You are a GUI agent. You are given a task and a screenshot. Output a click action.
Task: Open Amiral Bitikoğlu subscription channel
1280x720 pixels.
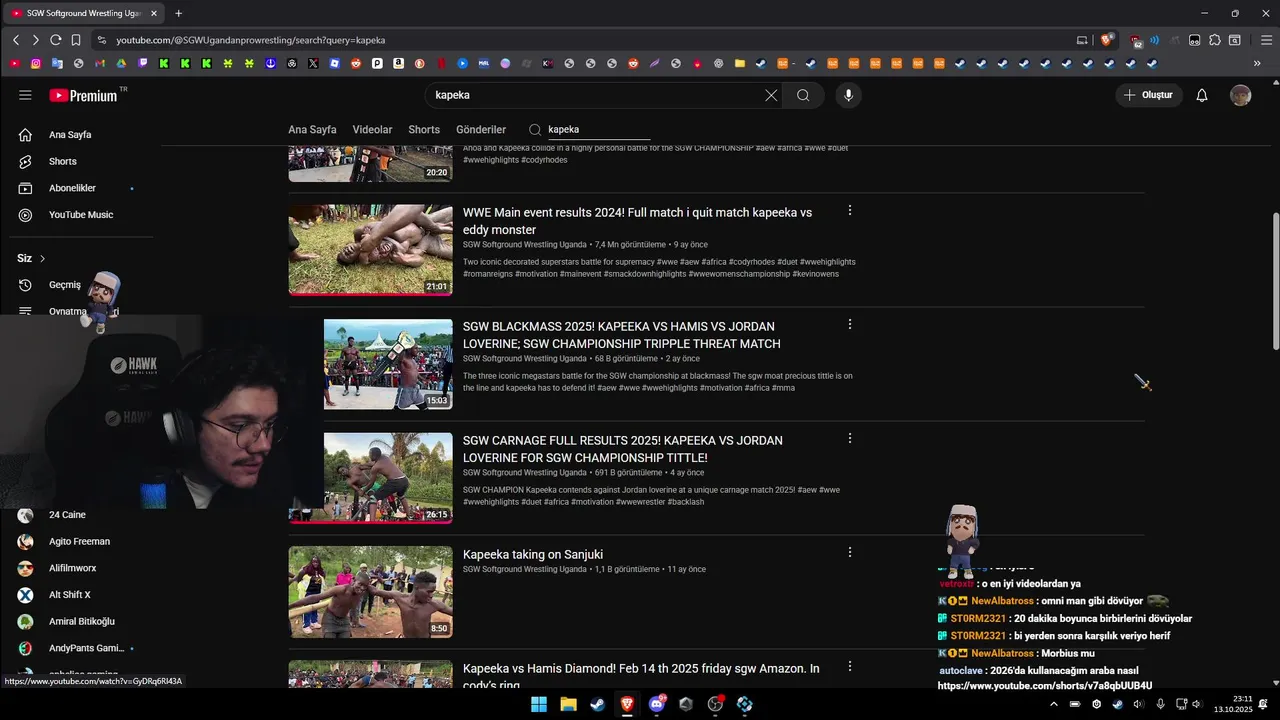pyautogui.click(x=80, y=622)
